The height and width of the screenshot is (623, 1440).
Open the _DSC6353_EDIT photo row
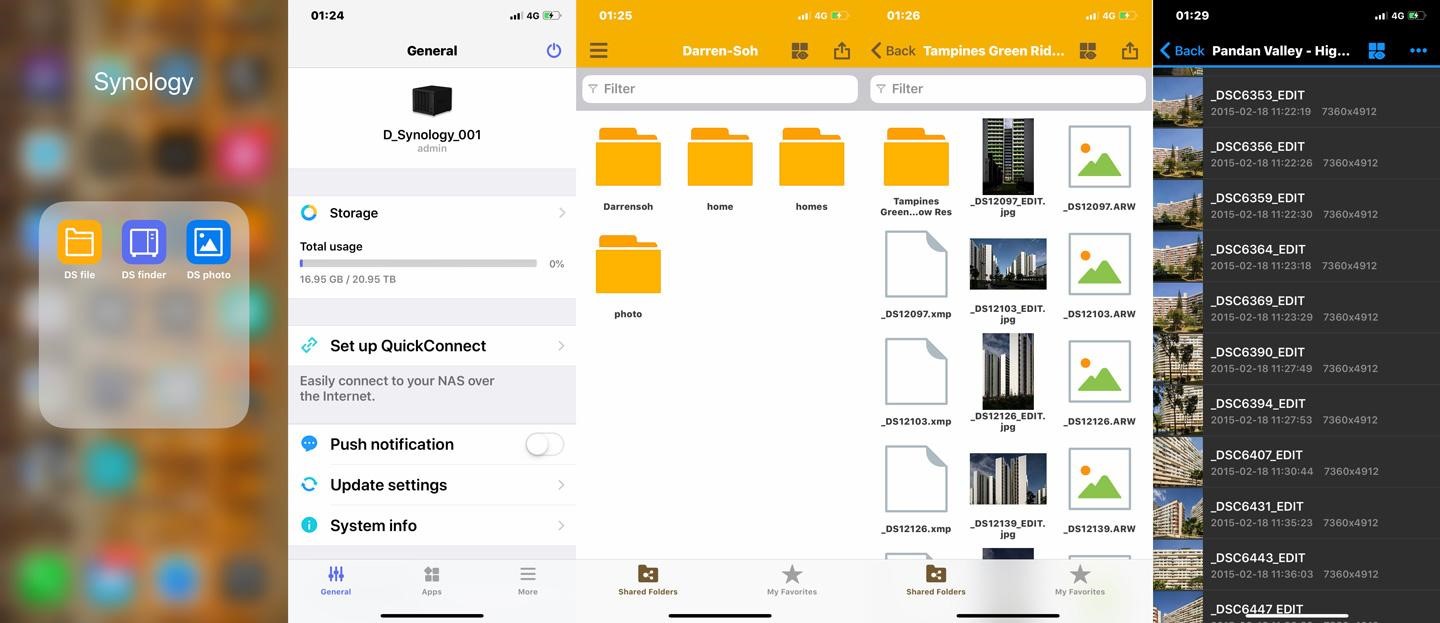(1296, 102)
